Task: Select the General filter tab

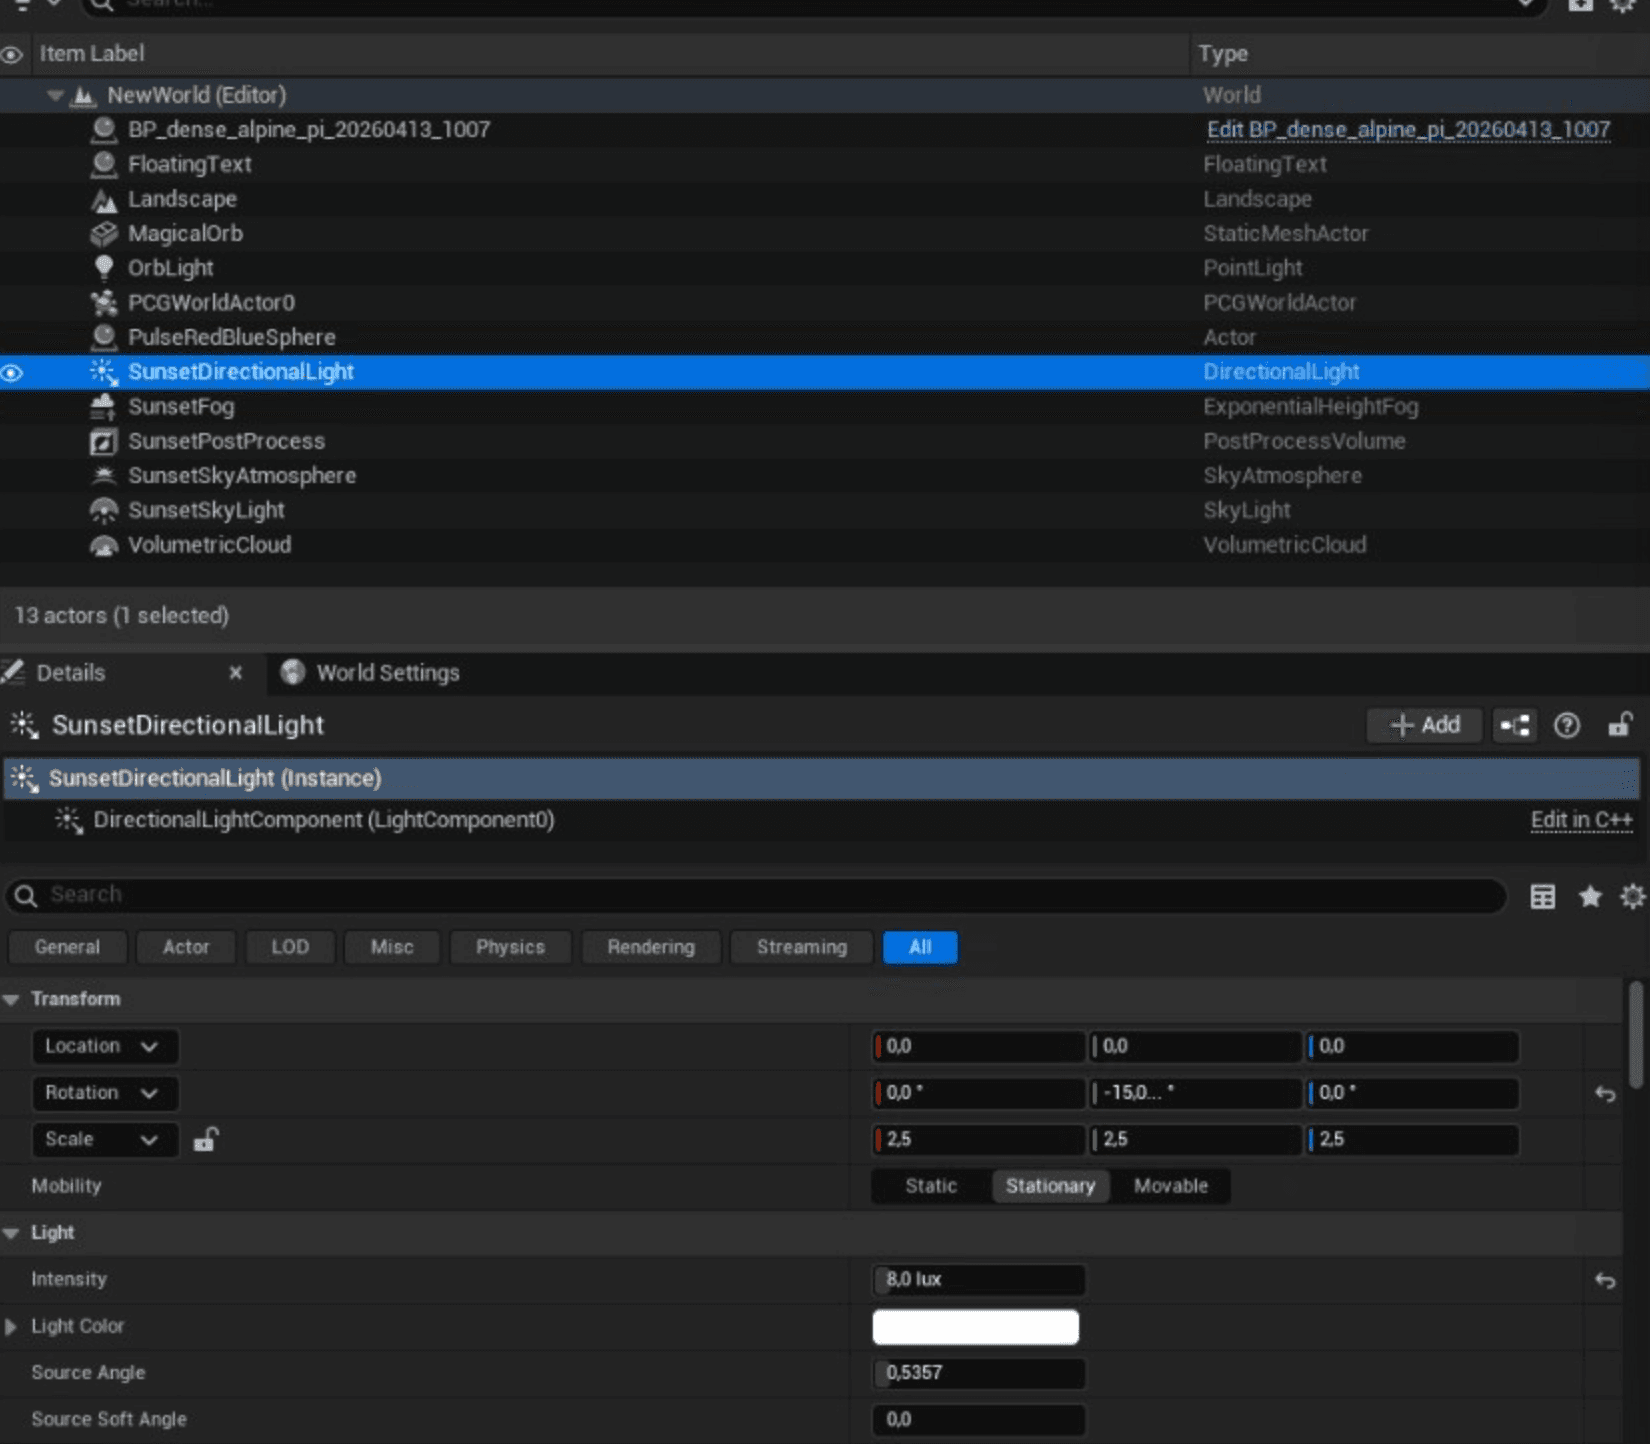Action: pos(67,947)
